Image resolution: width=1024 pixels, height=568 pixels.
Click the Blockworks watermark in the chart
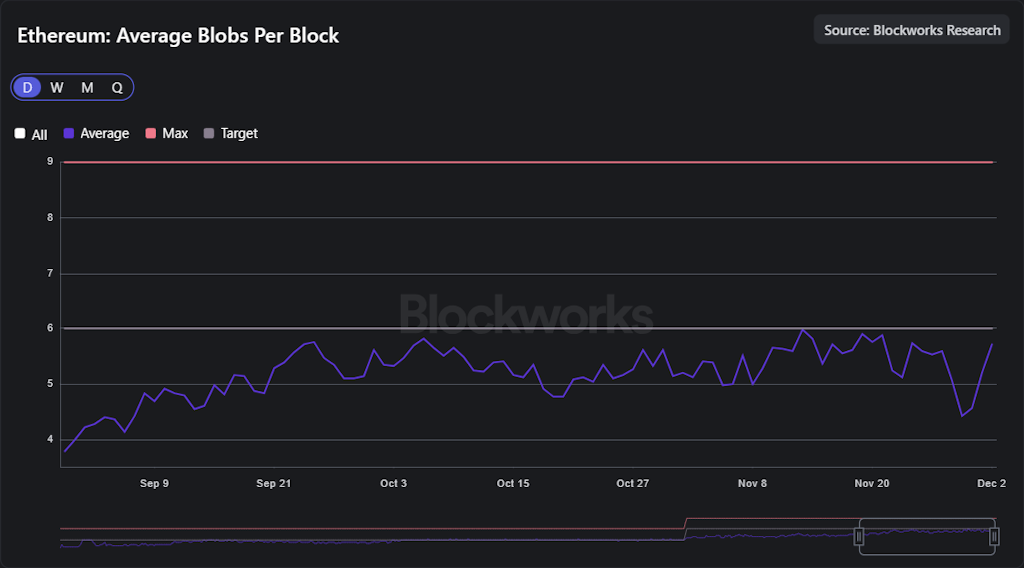pyautogui.click(x=527, y=313)
